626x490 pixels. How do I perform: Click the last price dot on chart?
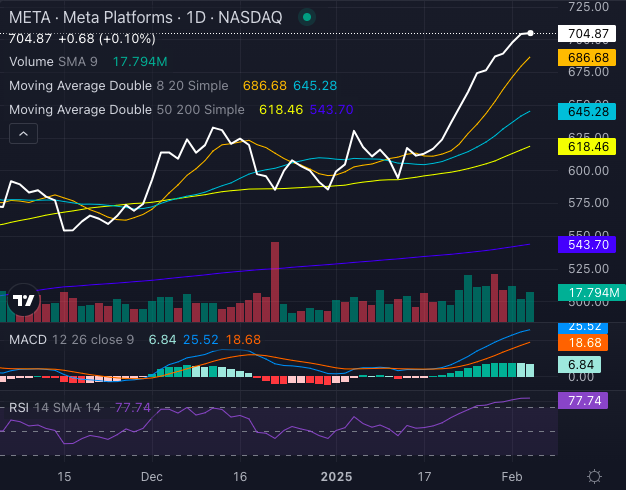[x=530, y=33]
